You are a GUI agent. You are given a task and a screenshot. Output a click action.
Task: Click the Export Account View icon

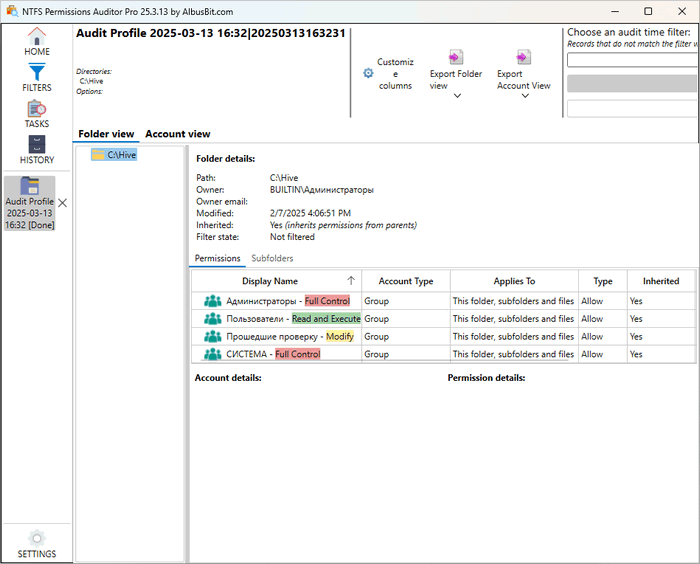point(523,57)
